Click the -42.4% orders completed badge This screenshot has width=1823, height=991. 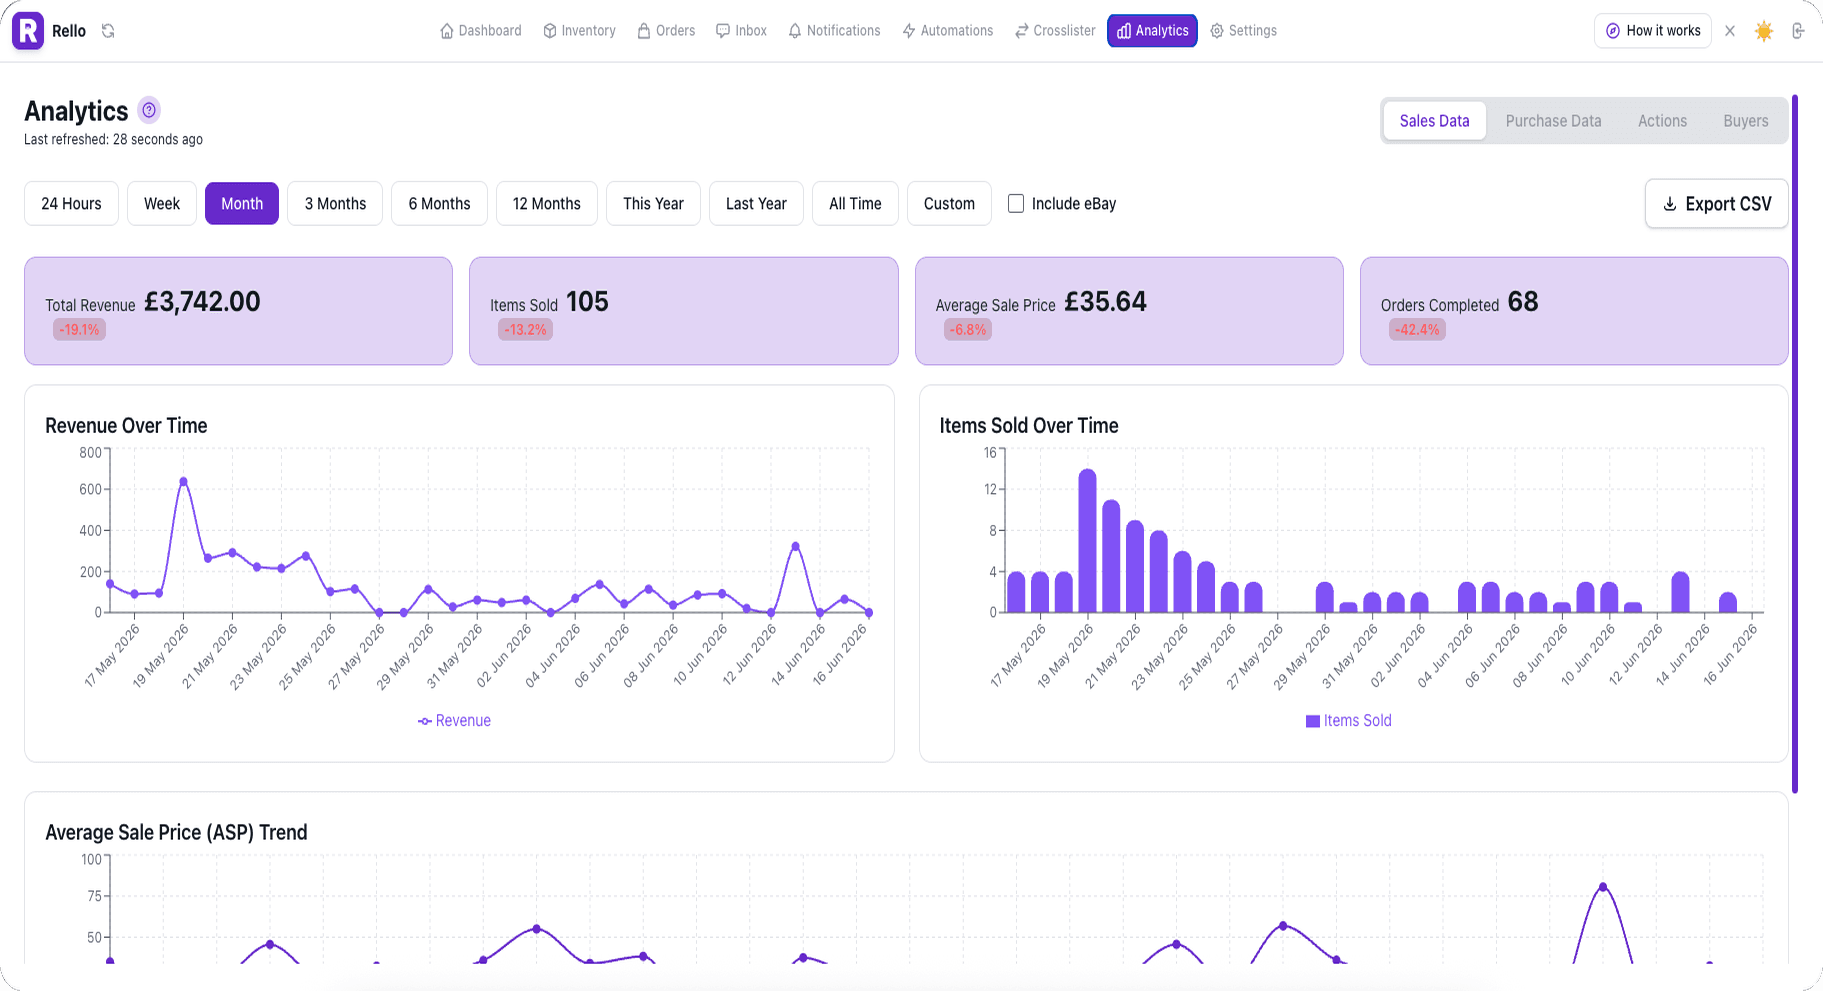1417,330
